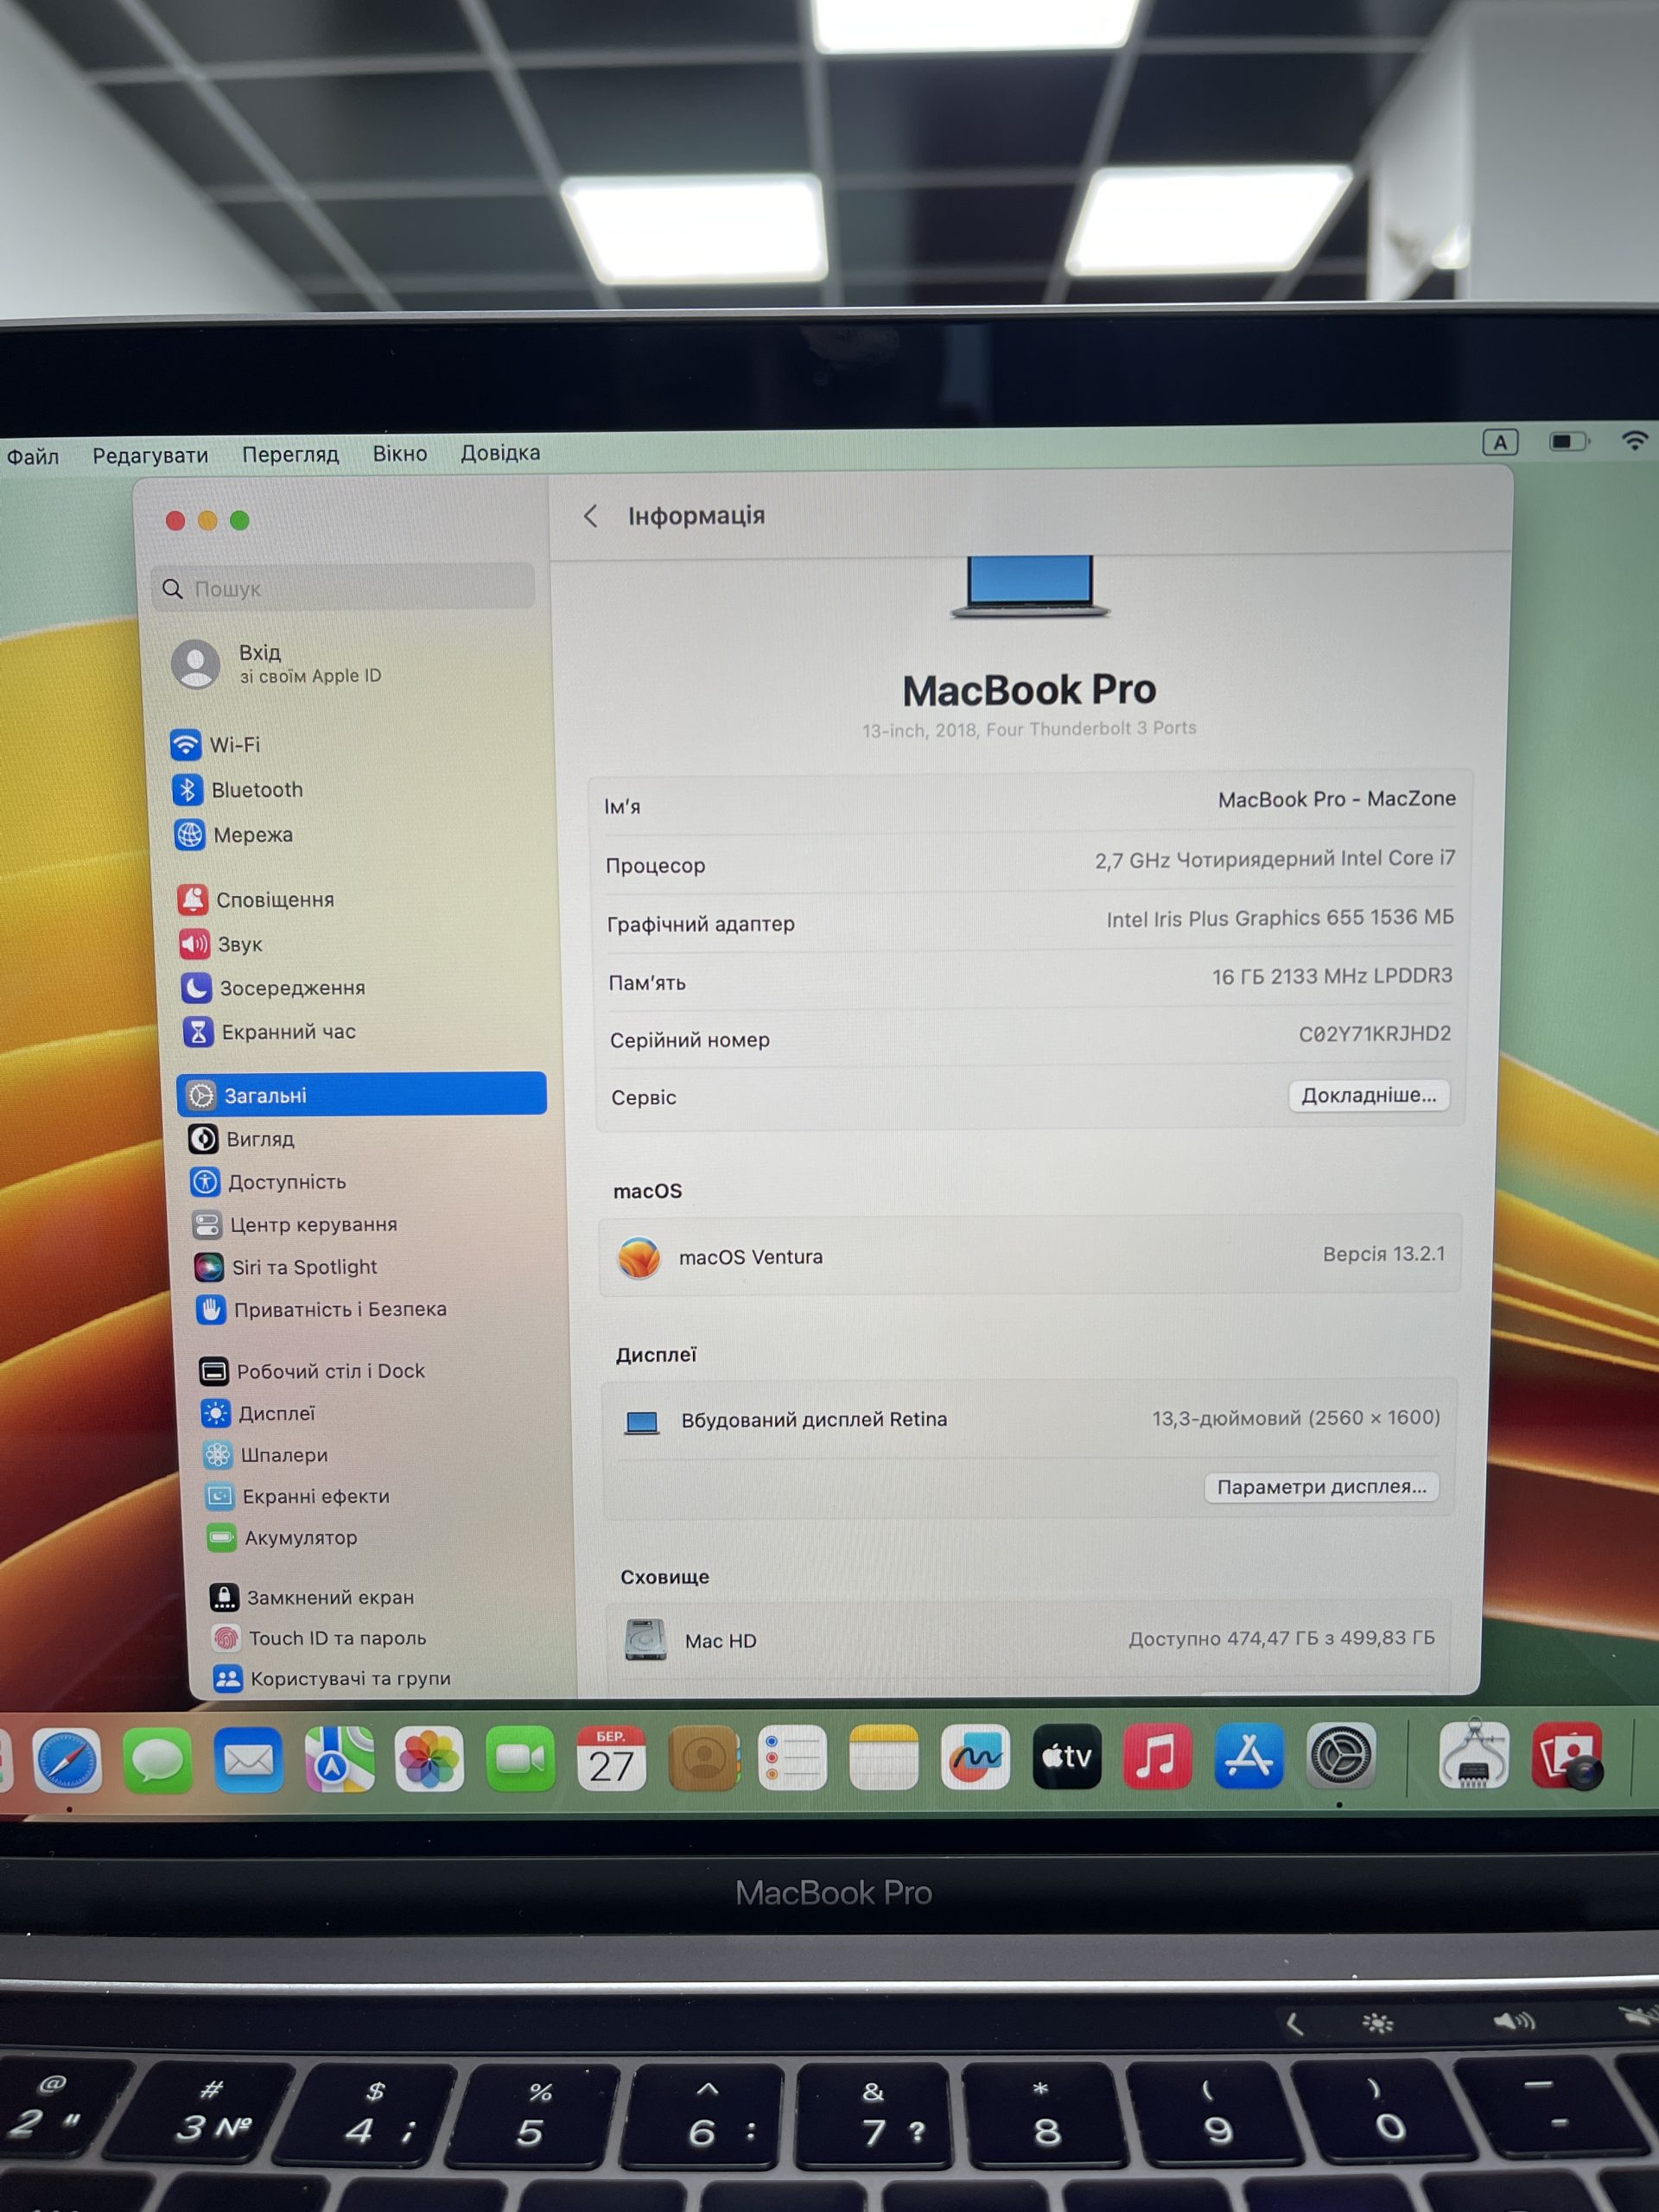1659x2212 pixels.
Task: Select Загальні in sidebar
Action: tap(362, 1095)
